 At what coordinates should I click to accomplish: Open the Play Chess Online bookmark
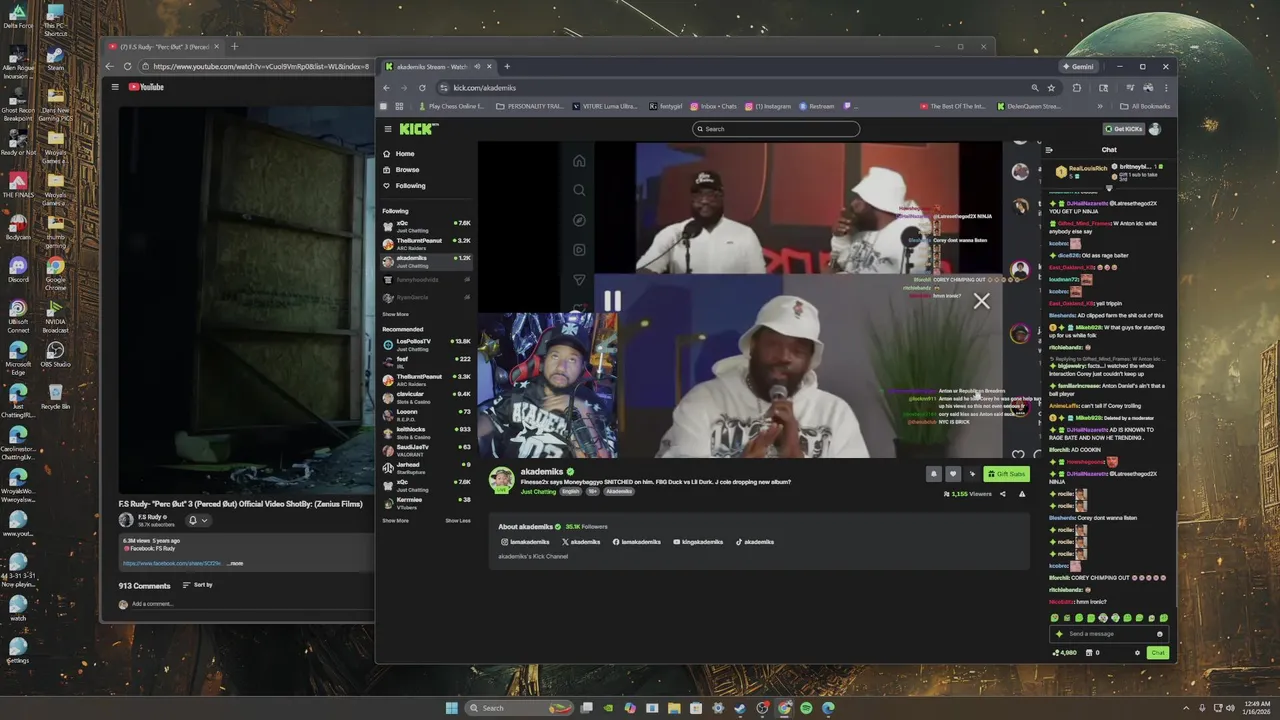tap(452, 106)
